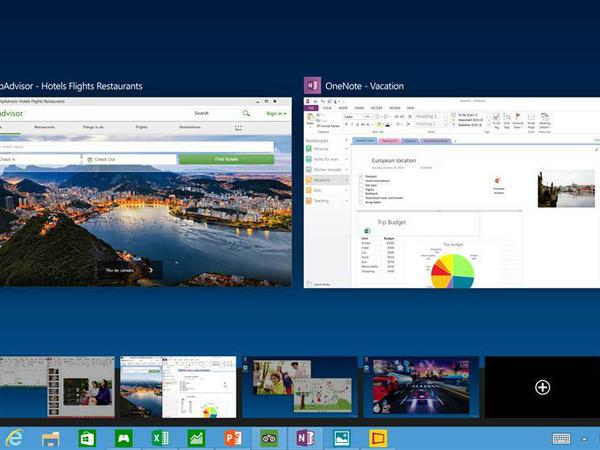
Task: Click the Check Out date field
Action: click(130, 159)
